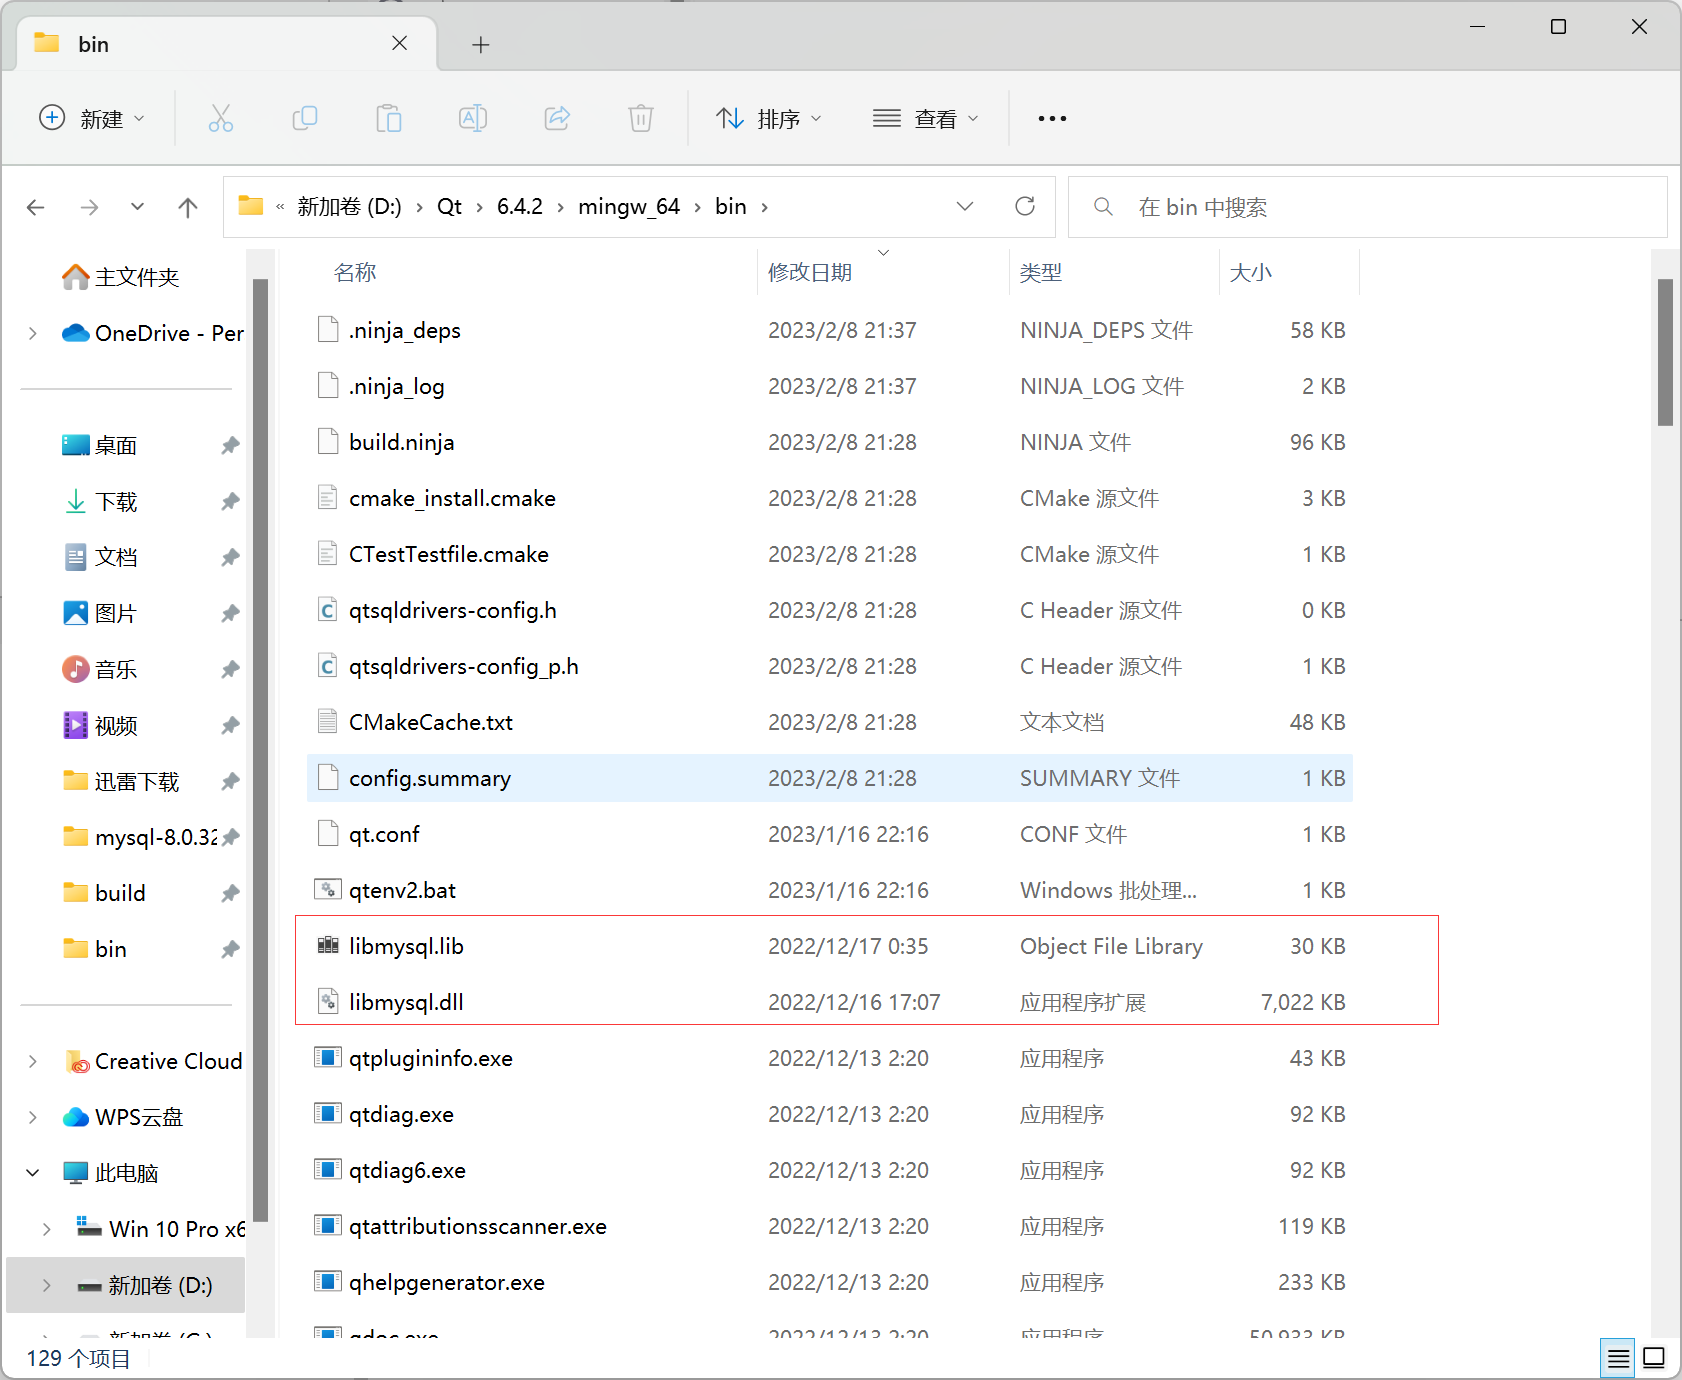This screenshot has height=1380, width=1682.
Task: Click the Qt breadcrumb segment
Action: (x=449, y=206)
